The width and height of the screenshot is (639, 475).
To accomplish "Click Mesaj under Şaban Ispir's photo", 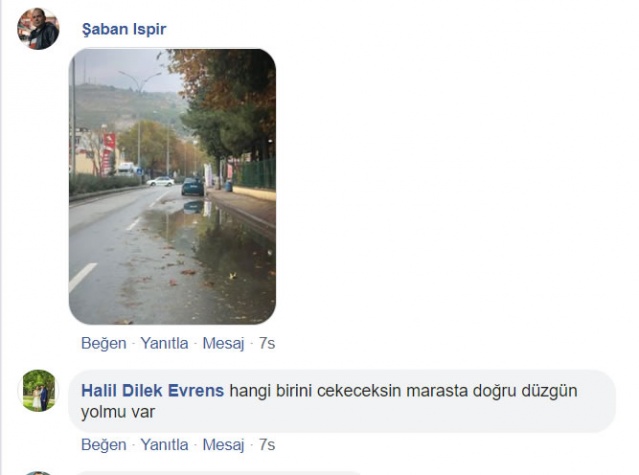I will pos(223,343).
